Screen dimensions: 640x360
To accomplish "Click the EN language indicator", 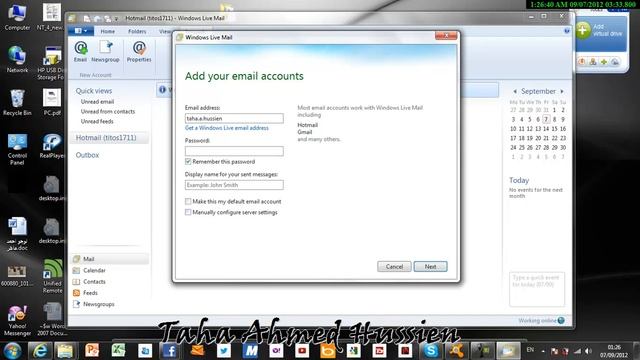I will tap(530, 350).
